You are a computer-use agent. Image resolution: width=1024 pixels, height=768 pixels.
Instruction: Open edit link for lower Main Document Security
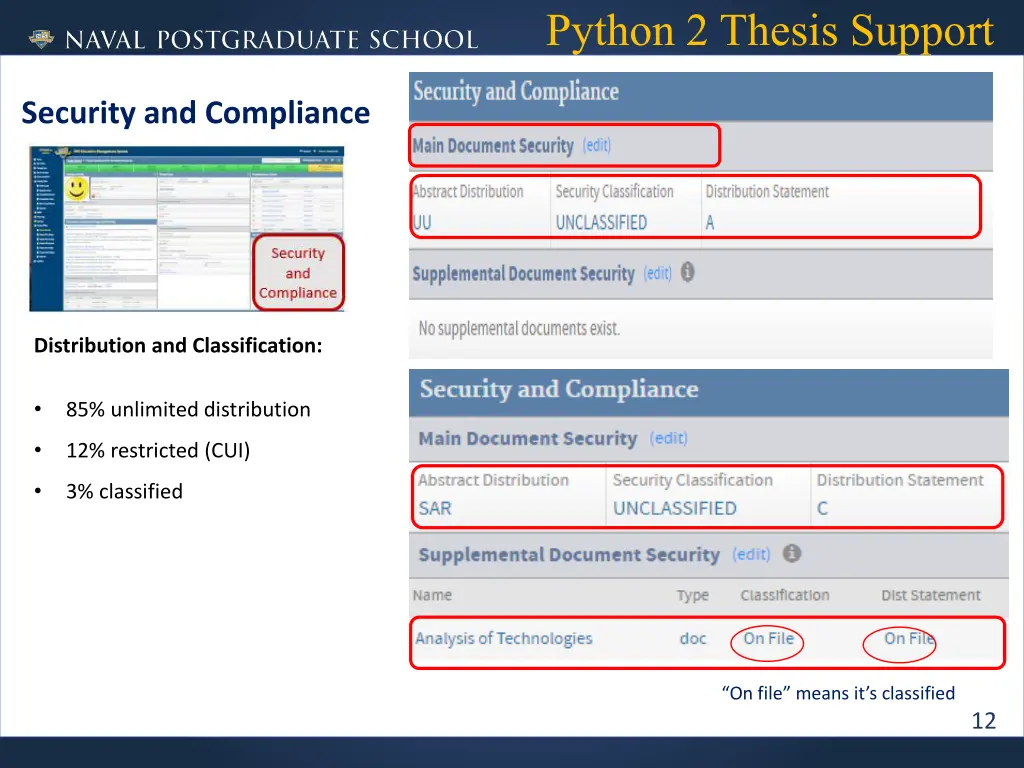(669, 438)
